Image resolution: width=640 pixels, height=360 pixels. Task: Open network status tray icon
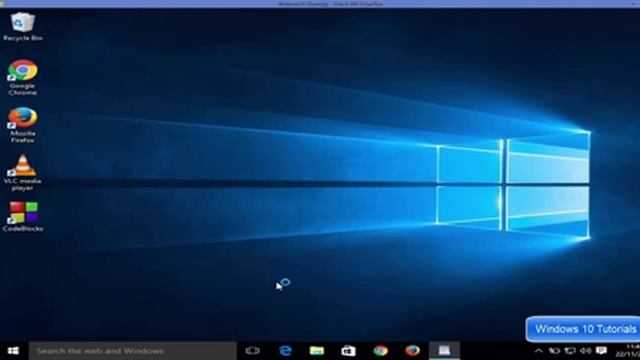(x=570, y=351)
